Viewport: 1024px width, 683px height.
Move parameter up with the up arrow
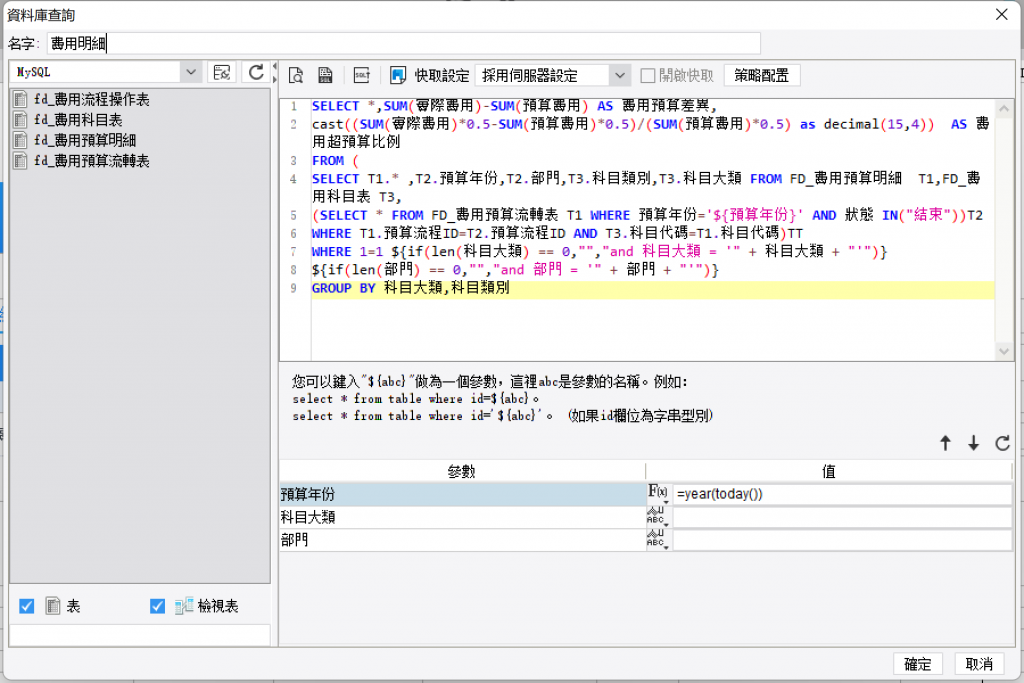click(945, 443)
